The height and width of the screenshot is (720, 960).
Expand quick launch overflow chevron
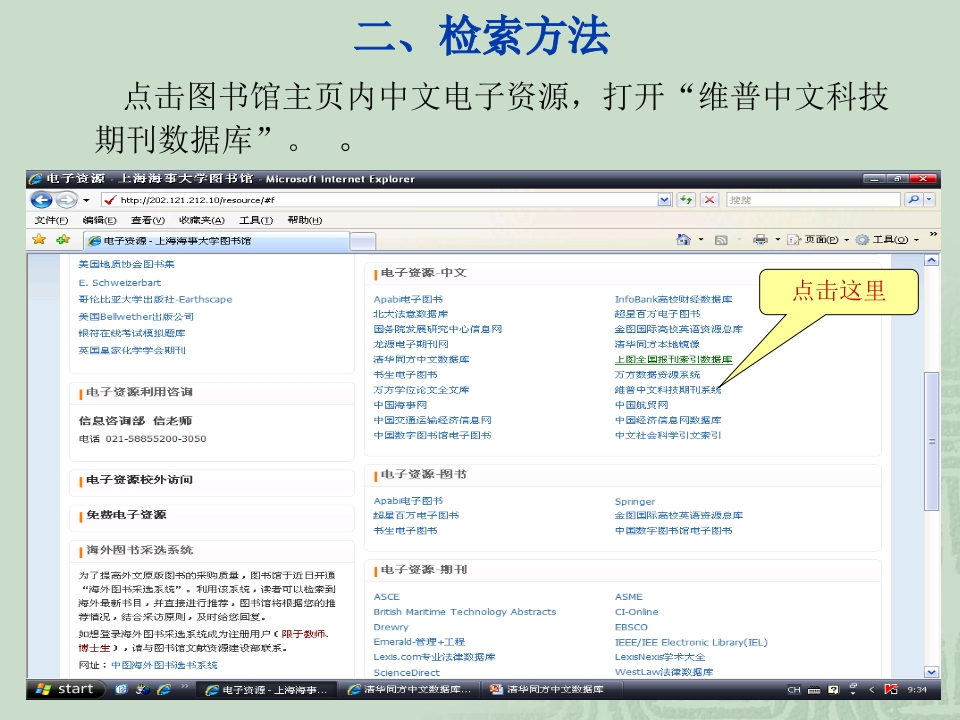coord(184,687)
